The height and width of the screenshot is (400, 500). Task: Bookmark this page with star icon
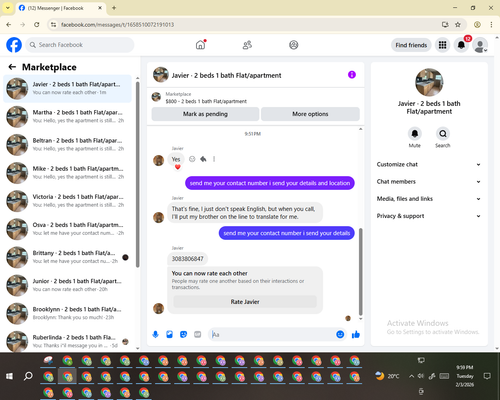pyautogui.click(x=458, y=25)
